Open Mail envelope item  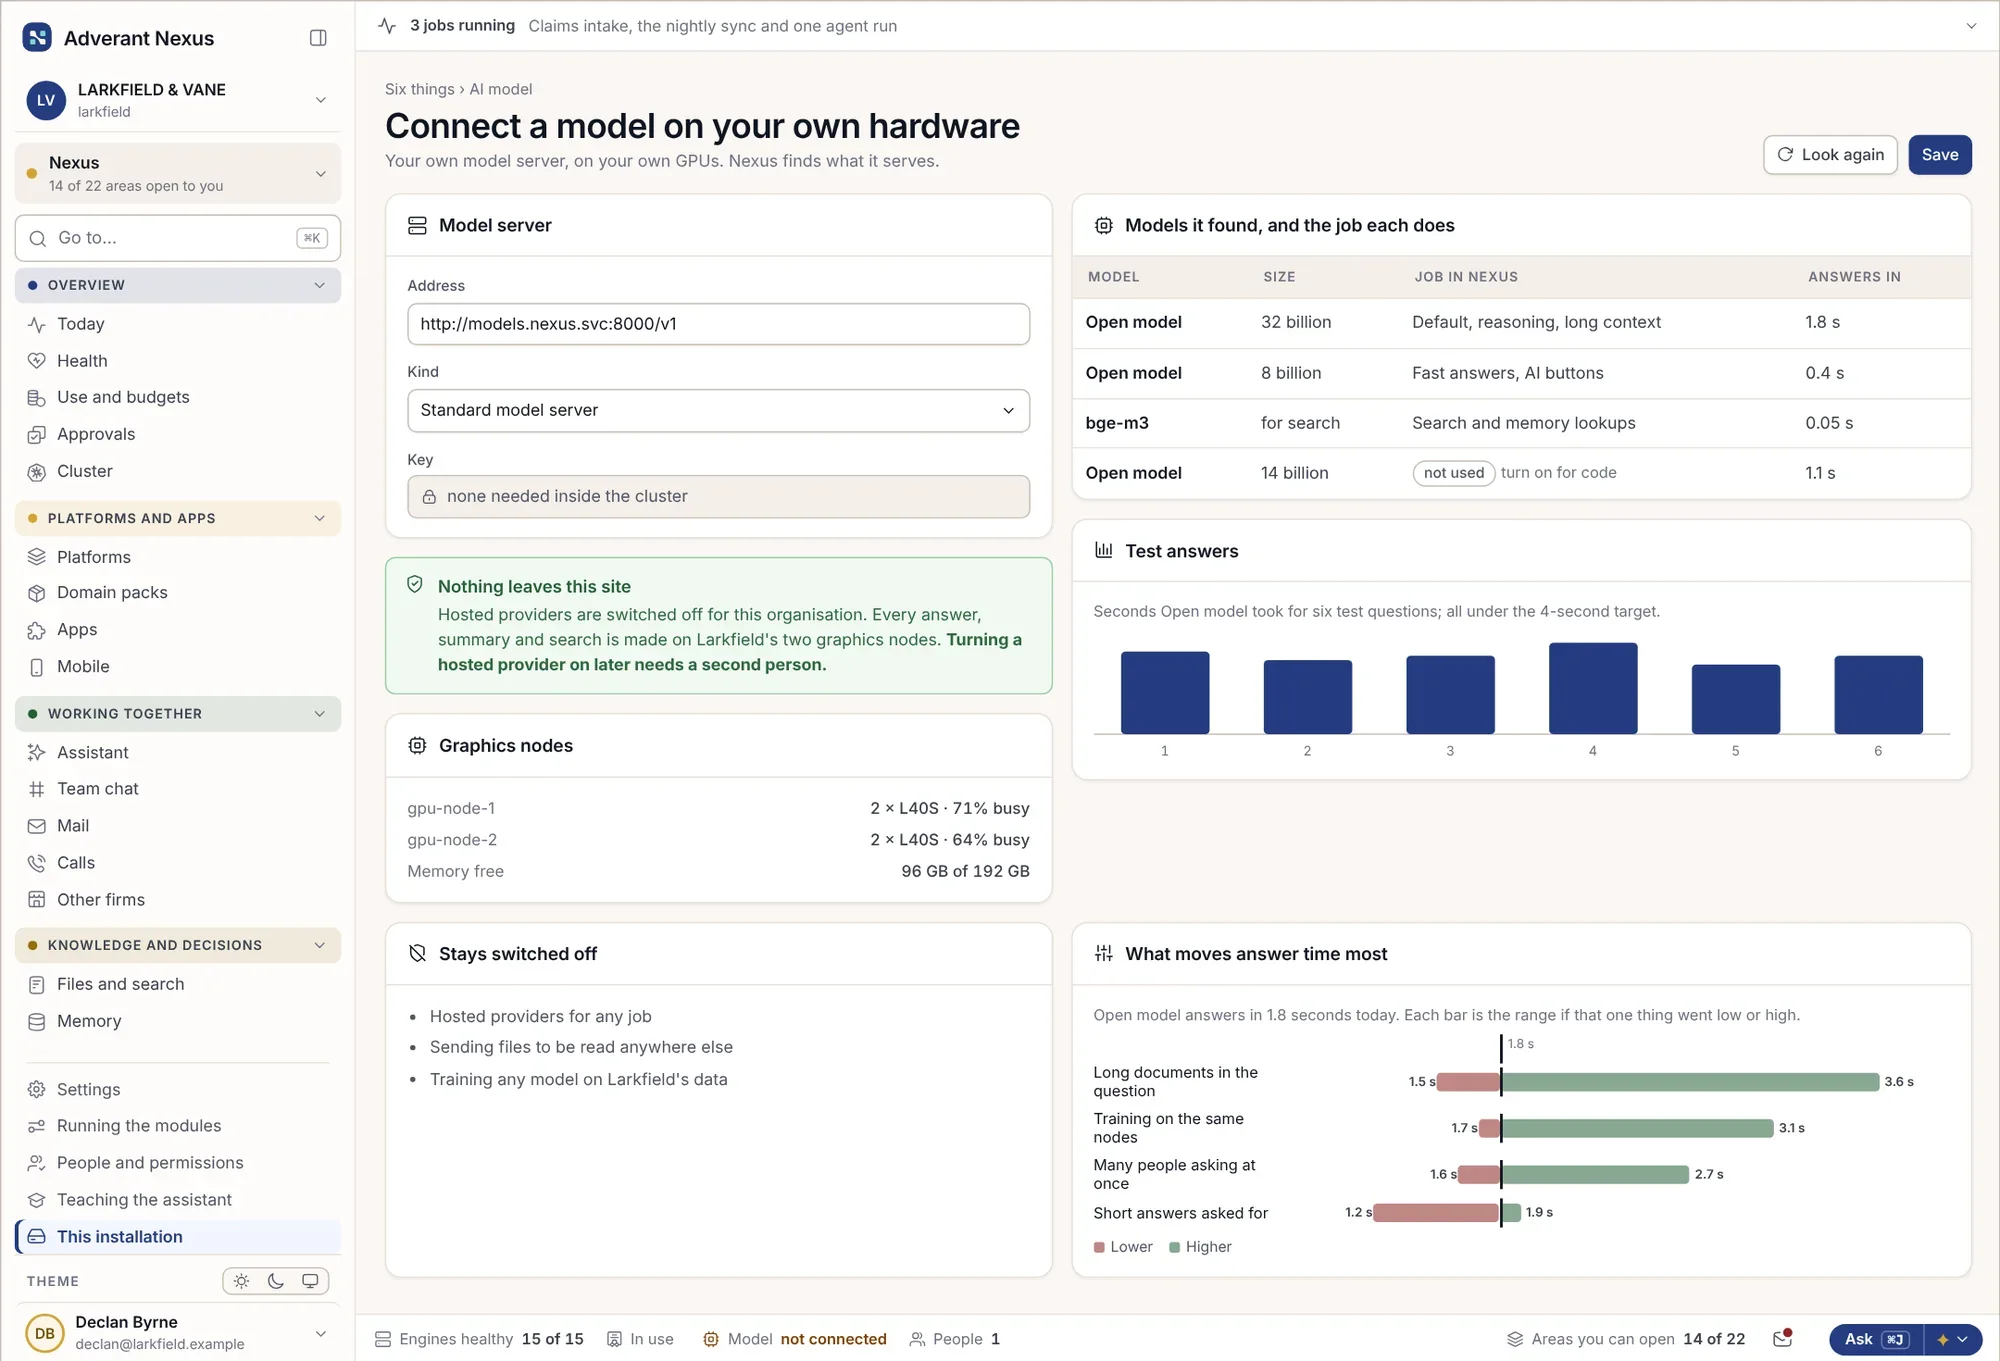point(178,826)
